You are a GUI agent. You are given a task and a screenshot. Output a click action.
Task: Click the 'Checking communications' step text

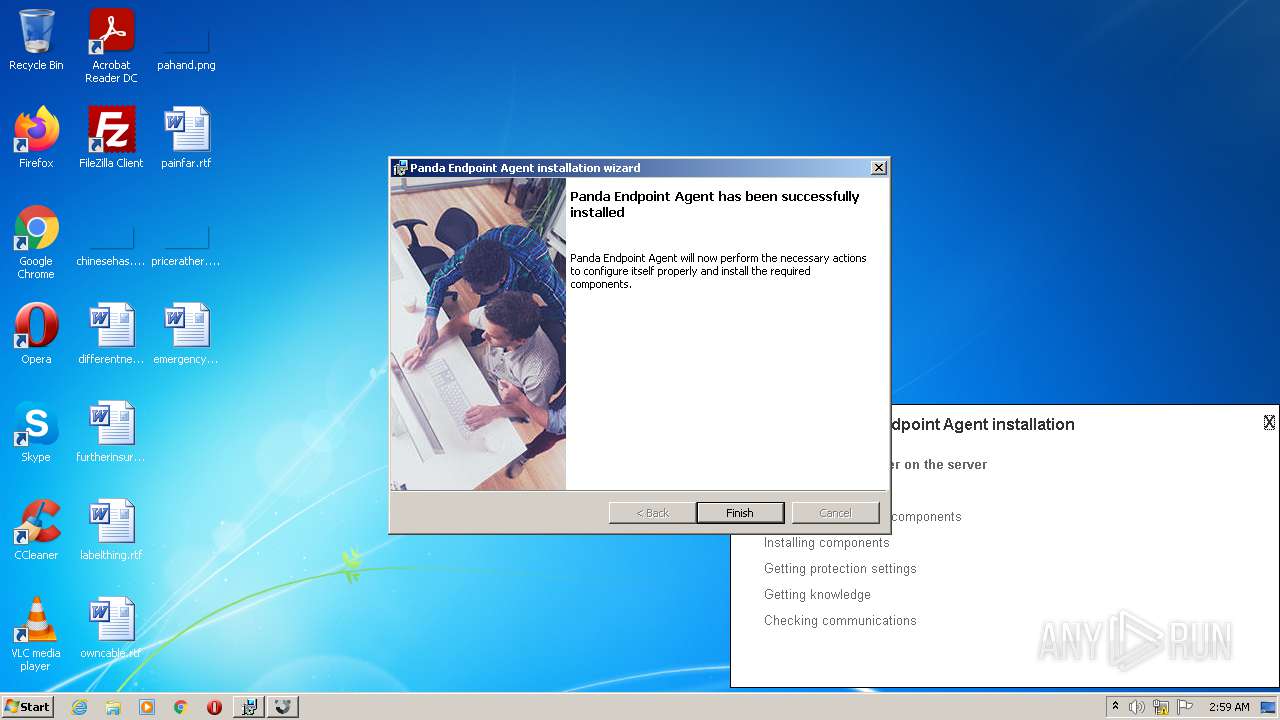[x=840, y=621]
